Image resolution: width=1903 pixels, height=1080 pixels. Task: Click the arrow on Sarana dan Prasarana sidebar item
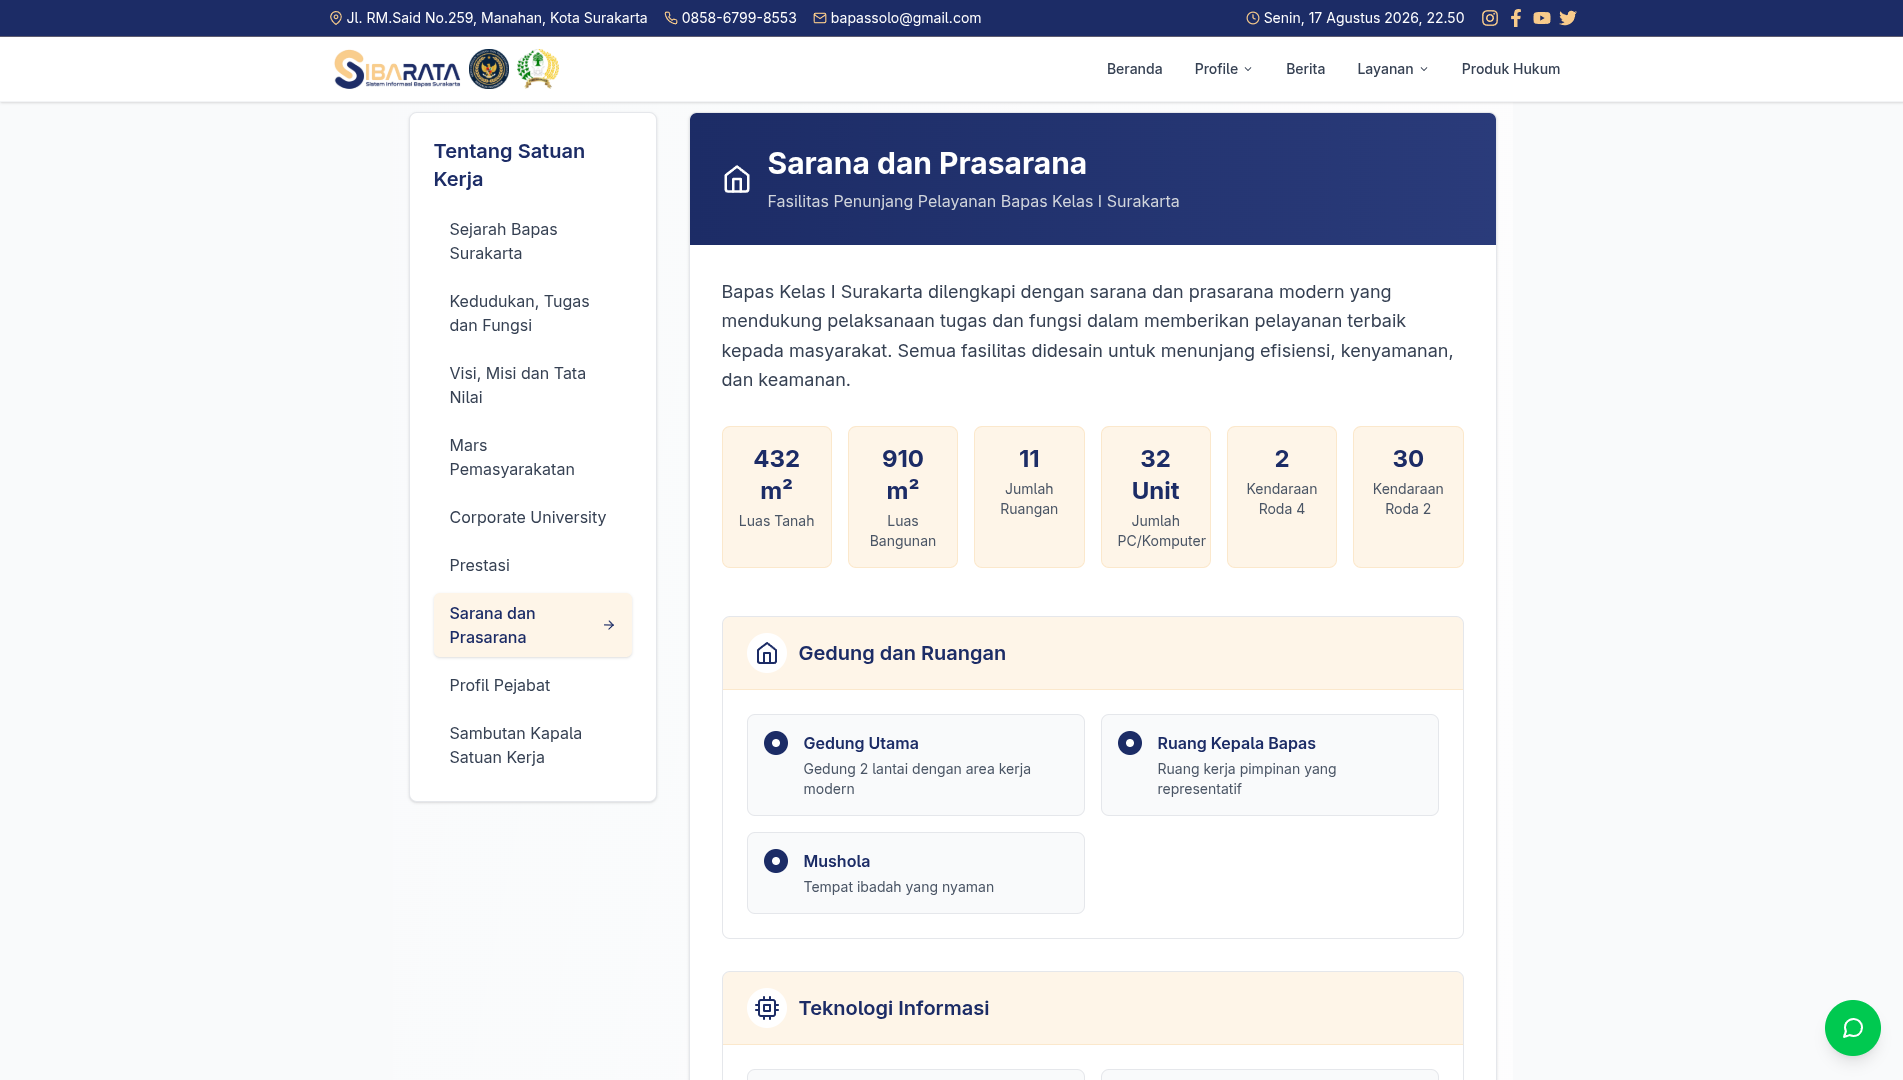(x=609, y=625)
